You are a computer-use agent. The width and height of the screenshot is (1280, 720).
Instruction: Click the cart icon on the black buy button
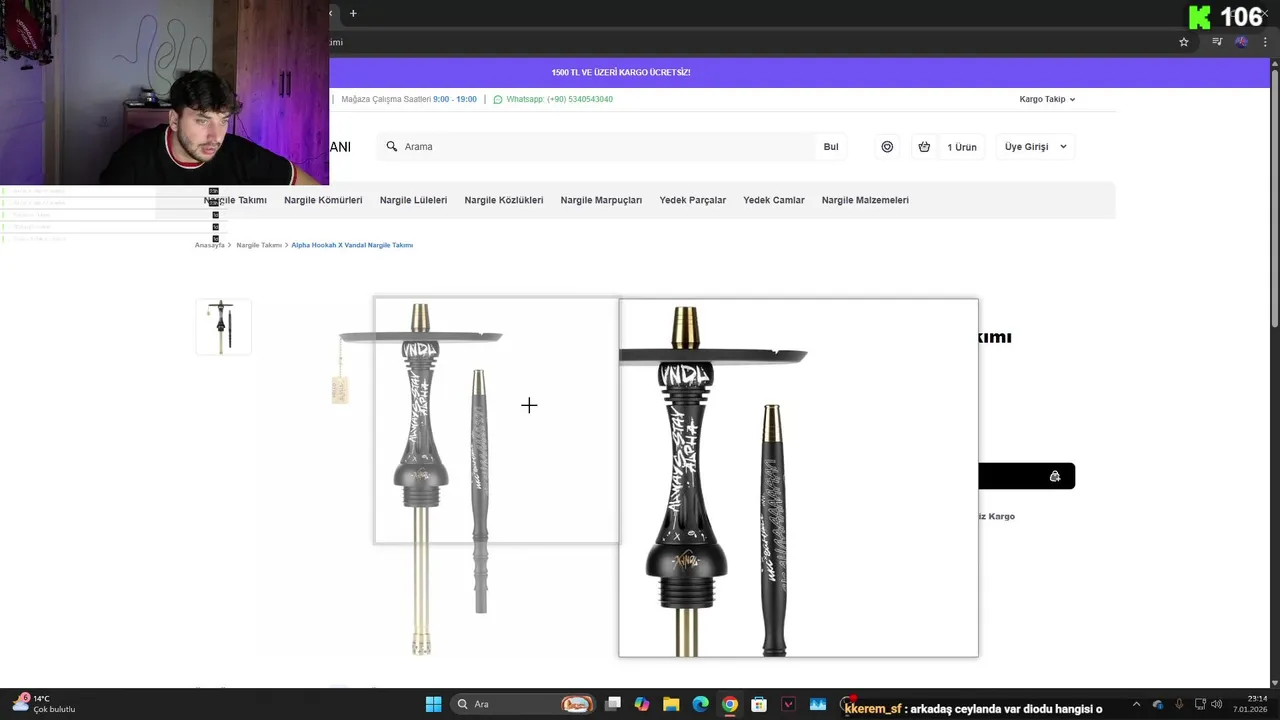tap(1055, 476)
